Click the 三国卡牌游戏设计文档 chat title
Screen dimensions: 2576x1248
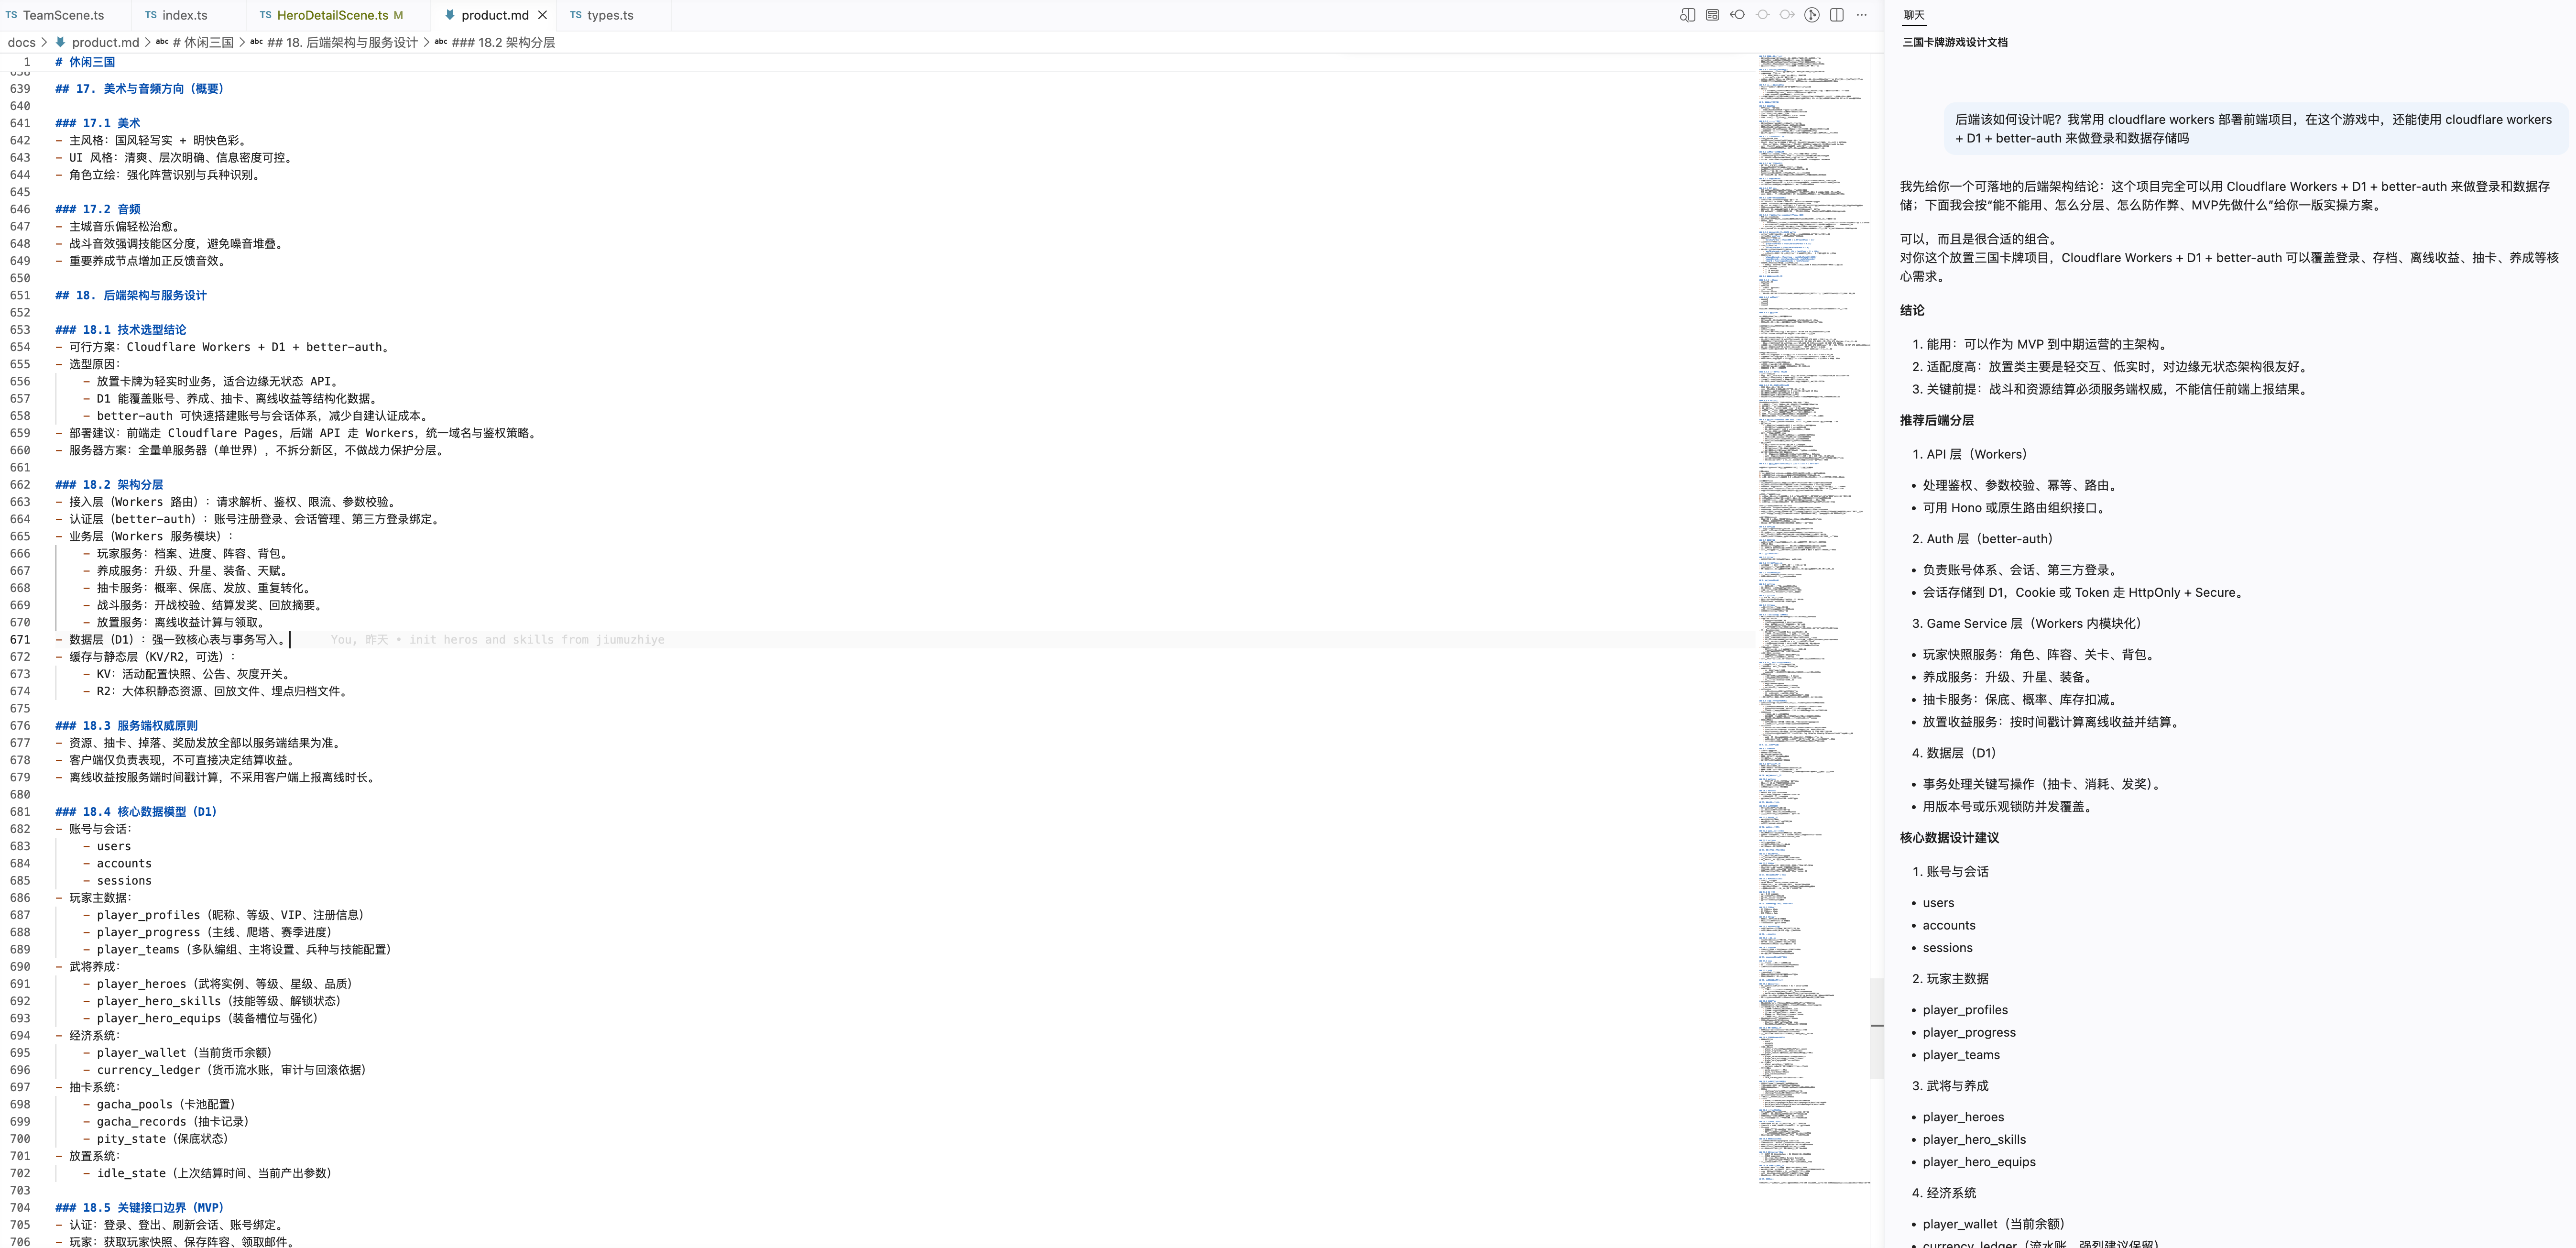pyautogui.click(x=1955, y=42)
